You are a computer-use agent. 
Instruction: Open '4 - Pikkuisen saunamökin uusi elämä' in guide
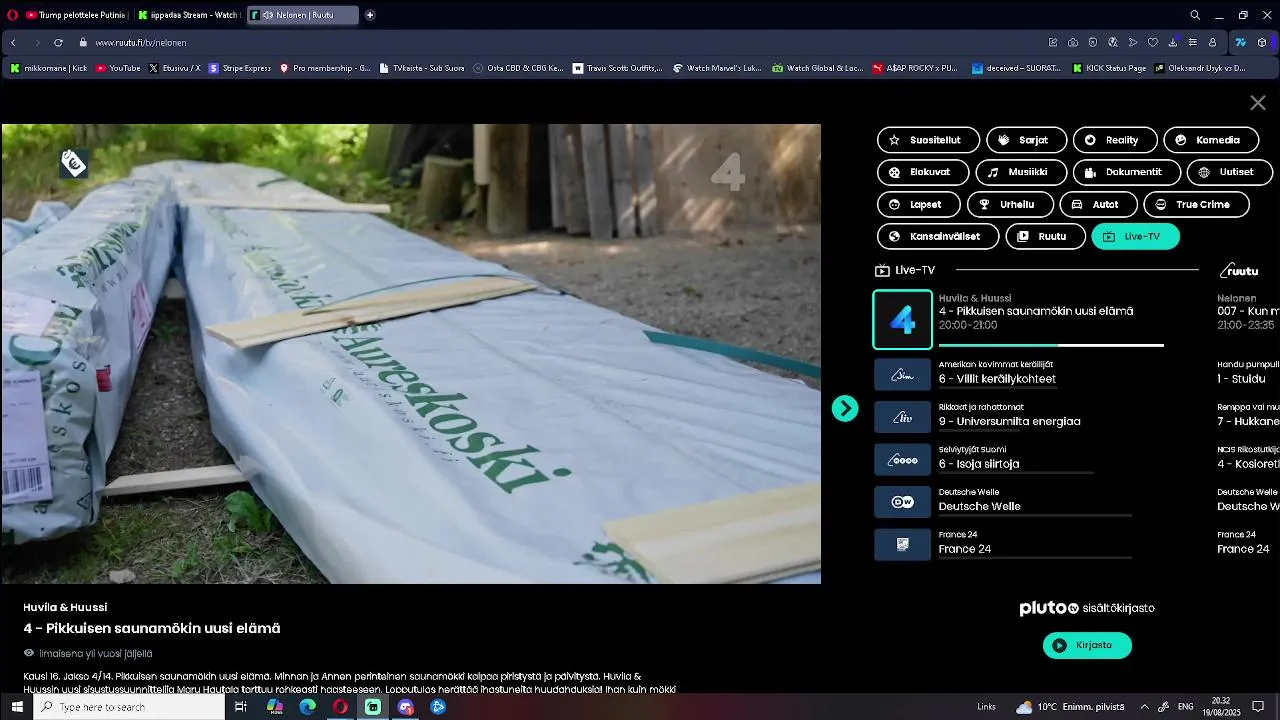pyautogui.click(x=1036, y=311)
